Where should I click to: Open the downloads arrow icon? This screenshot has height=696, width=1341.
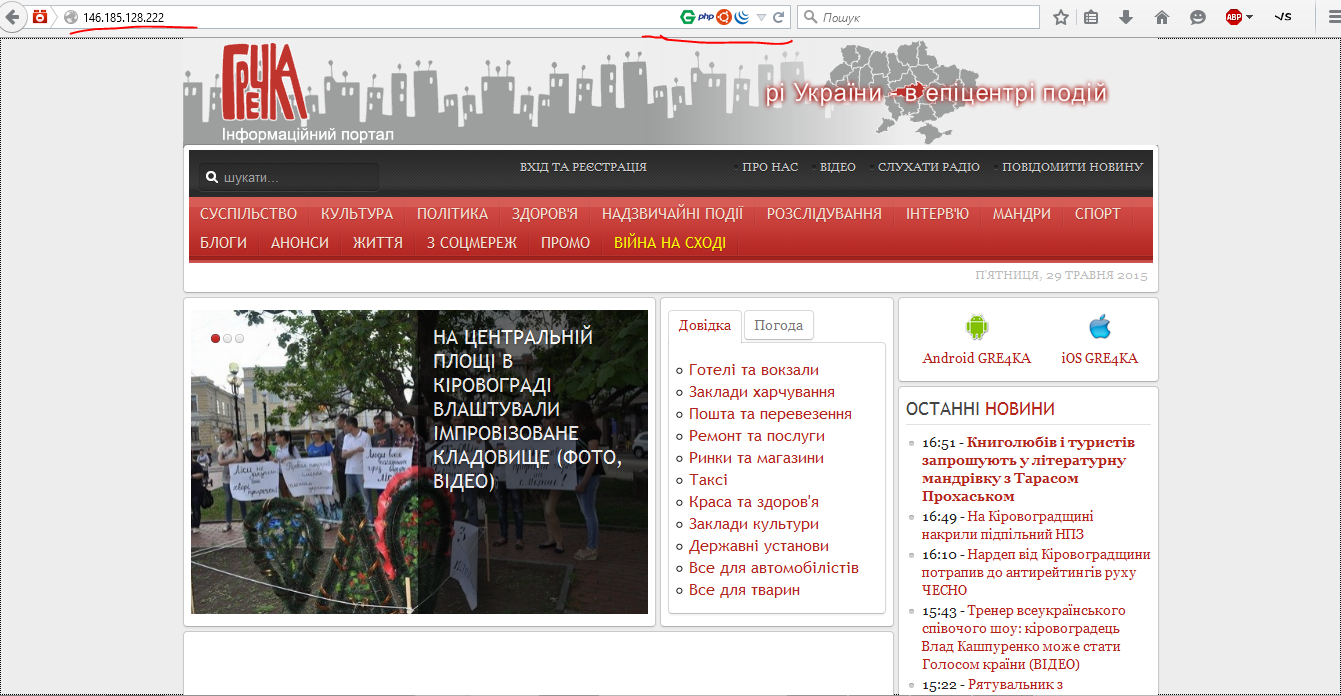point(1126,17)
